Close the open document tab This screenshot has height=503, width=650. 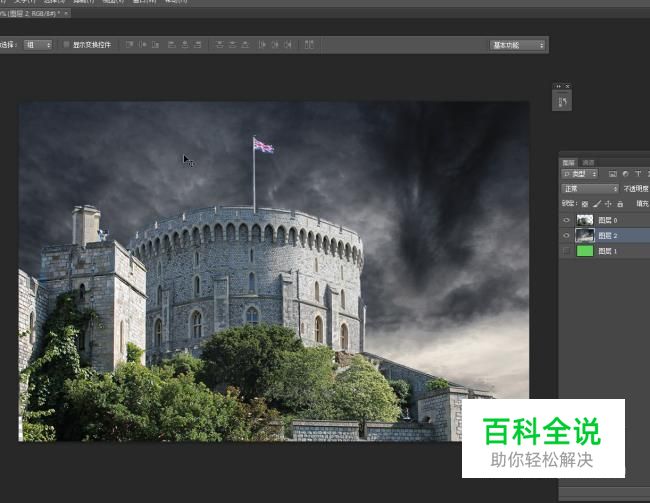coord(66,13)
